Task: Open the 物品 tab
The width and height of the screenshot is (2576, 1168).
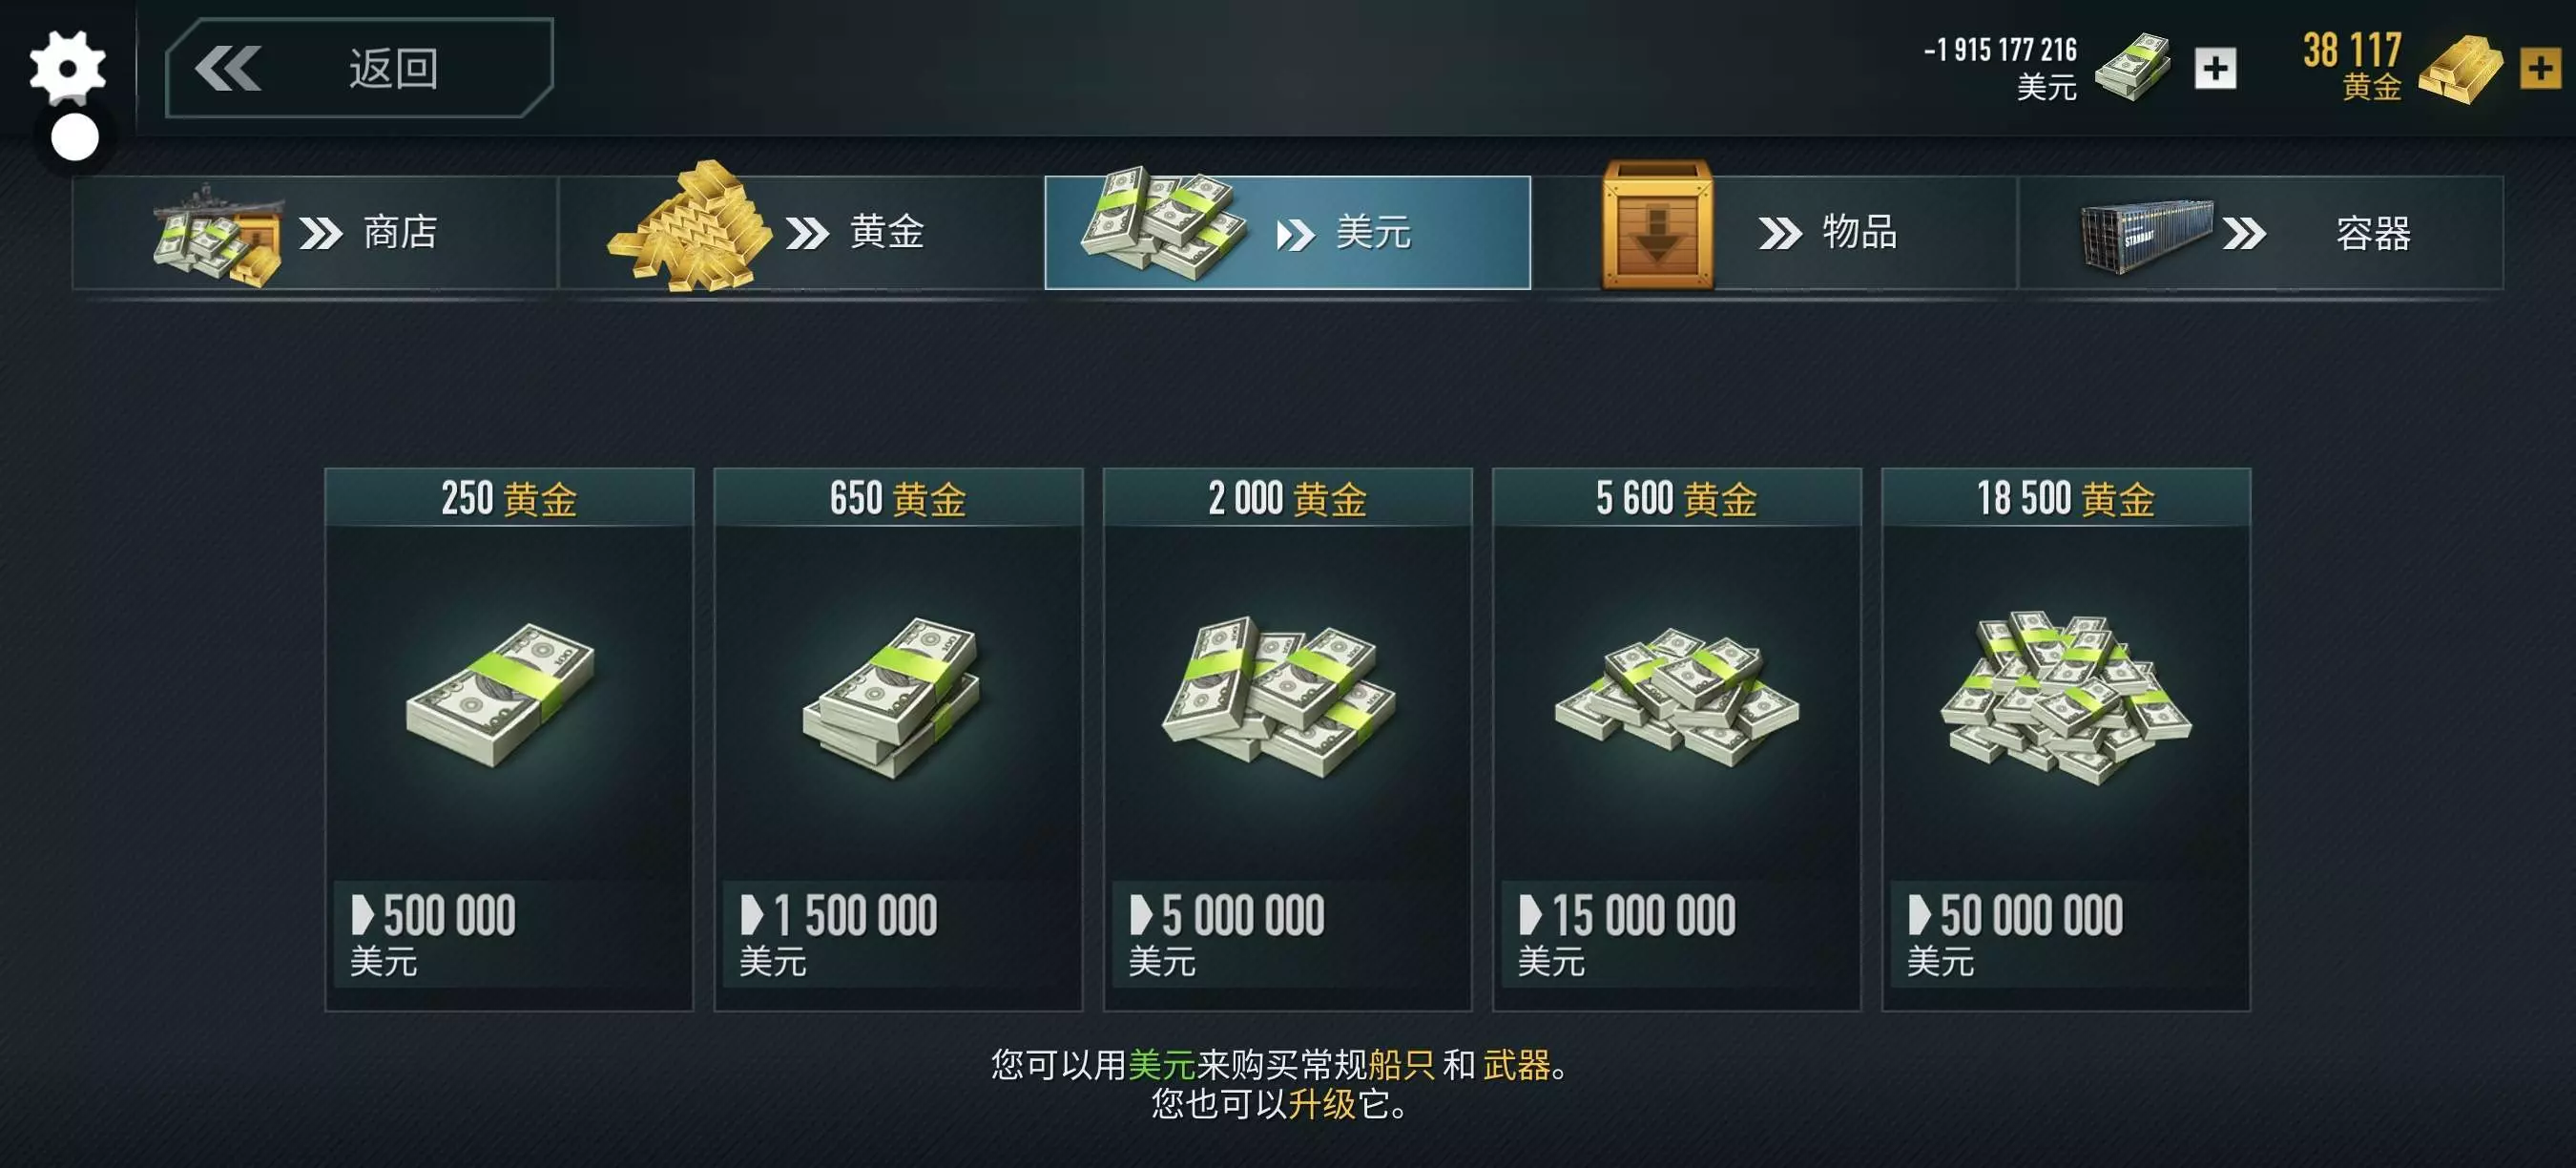Action: (1774, 233)
